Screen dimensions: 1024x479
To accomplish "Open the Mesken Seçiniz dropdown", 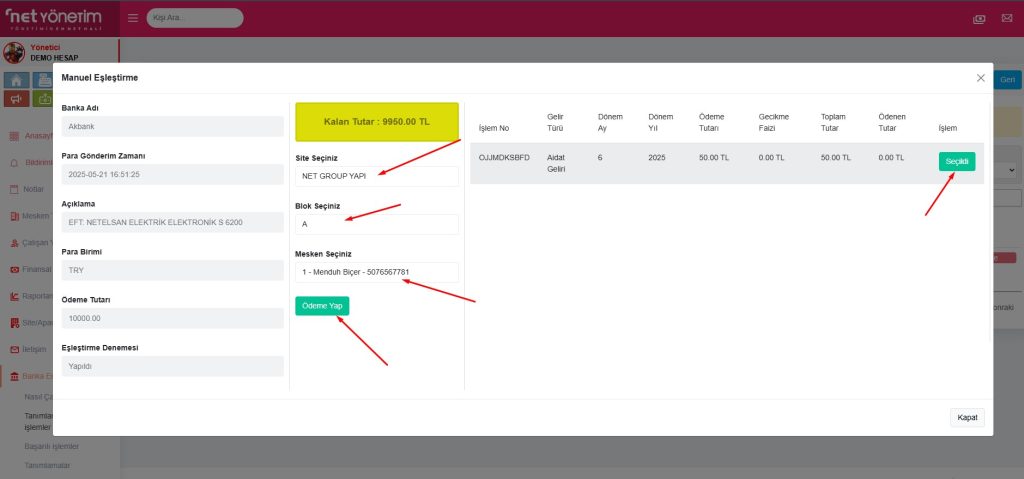I will click(x=376, y=272).
